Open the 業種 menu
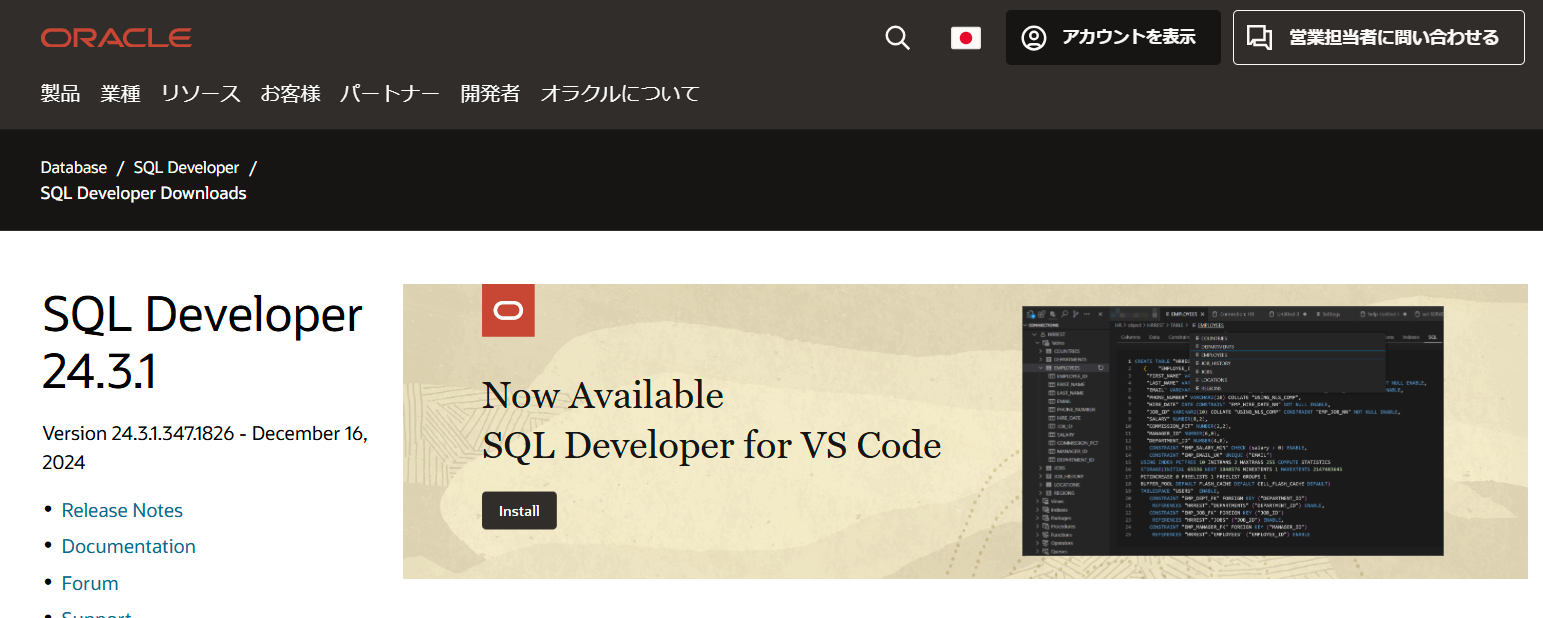The width and height of the screenshot is (1543, 618). tap(120, 94)
